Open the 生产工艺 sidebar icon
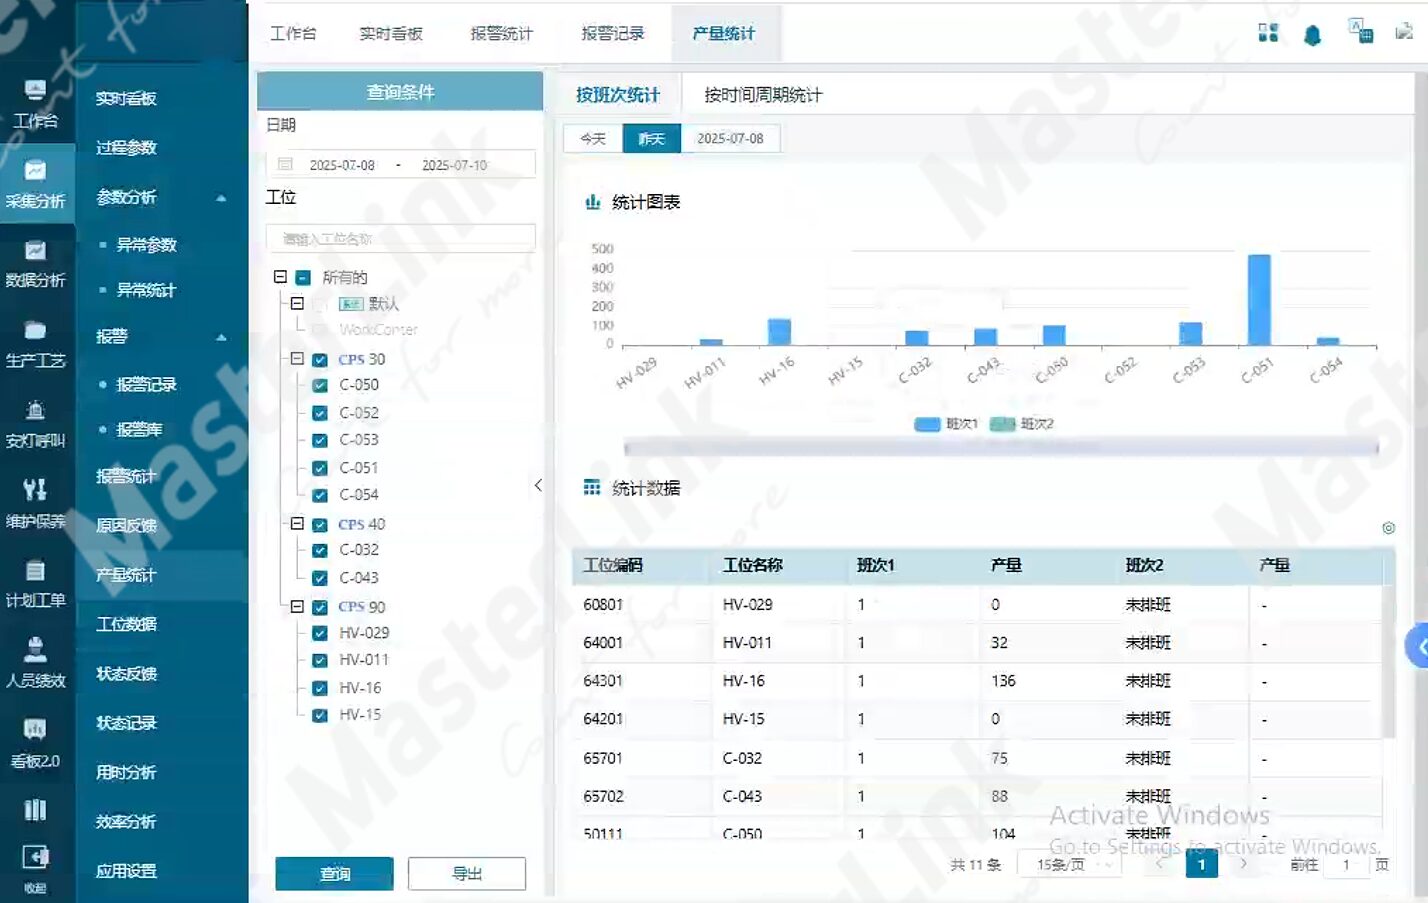The height and width of the screenshot is (903, 1428). click(x=35, y=330)
